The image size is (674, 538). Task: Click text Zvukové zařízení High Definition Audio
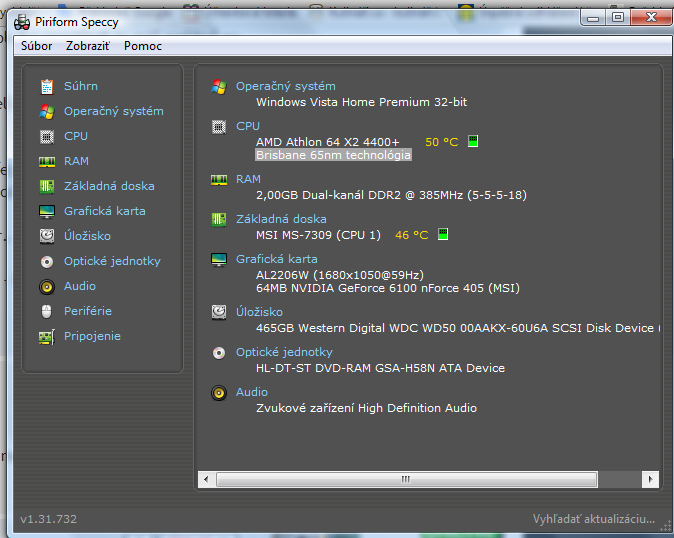(x=367, y=408)
